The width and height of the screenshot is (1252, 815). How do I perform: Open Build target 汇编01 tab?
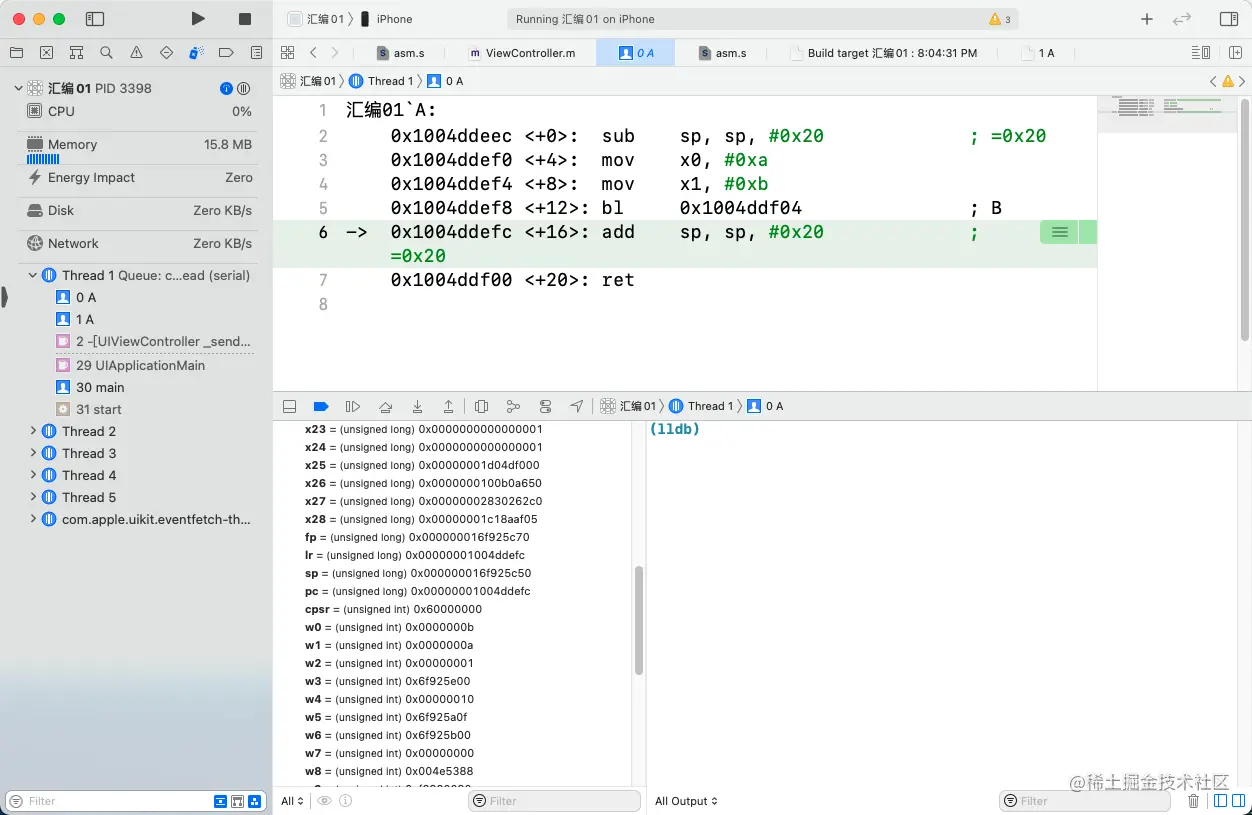[x=884, y=53]
